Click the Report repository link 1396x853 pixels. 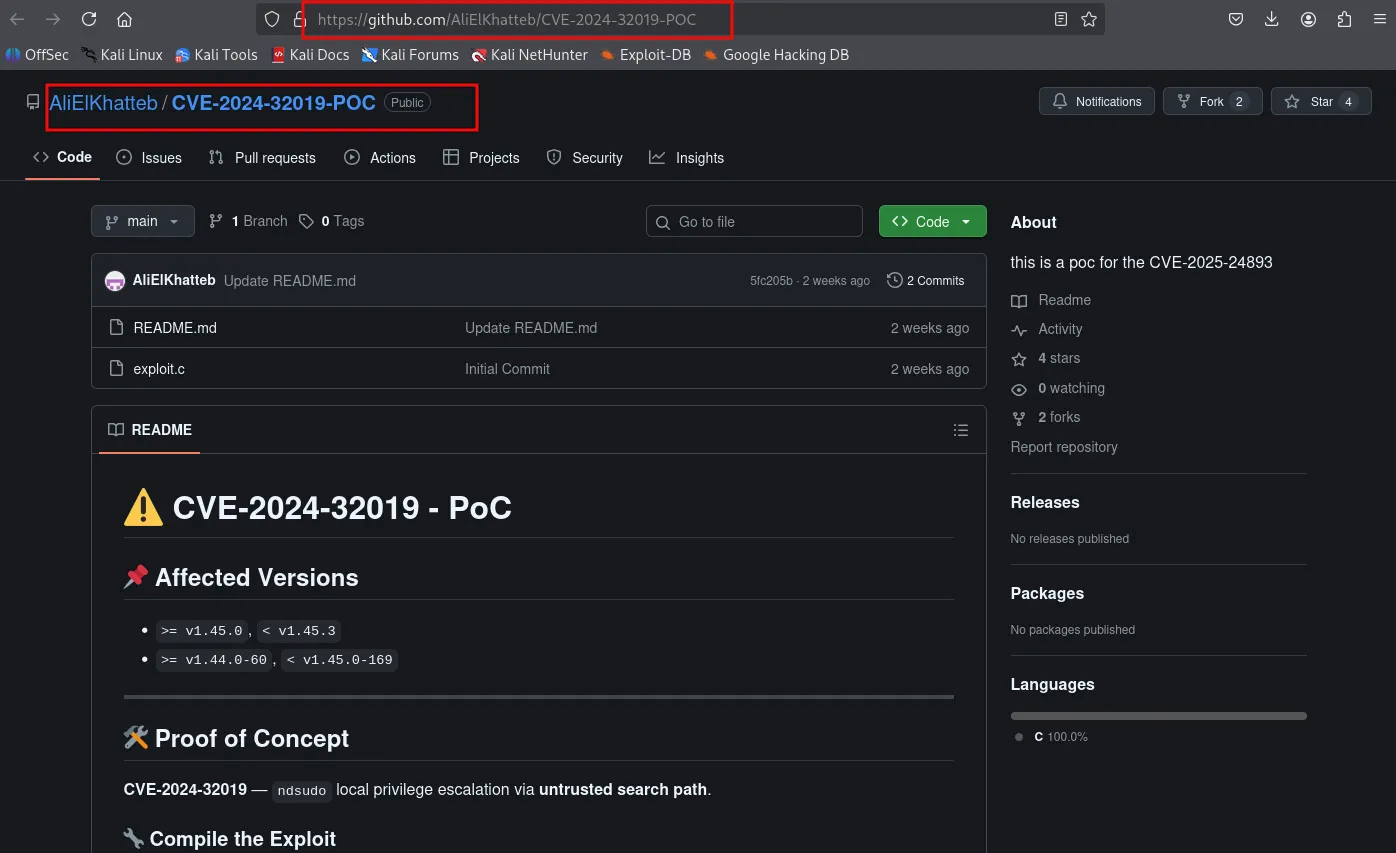[1064, 447]
